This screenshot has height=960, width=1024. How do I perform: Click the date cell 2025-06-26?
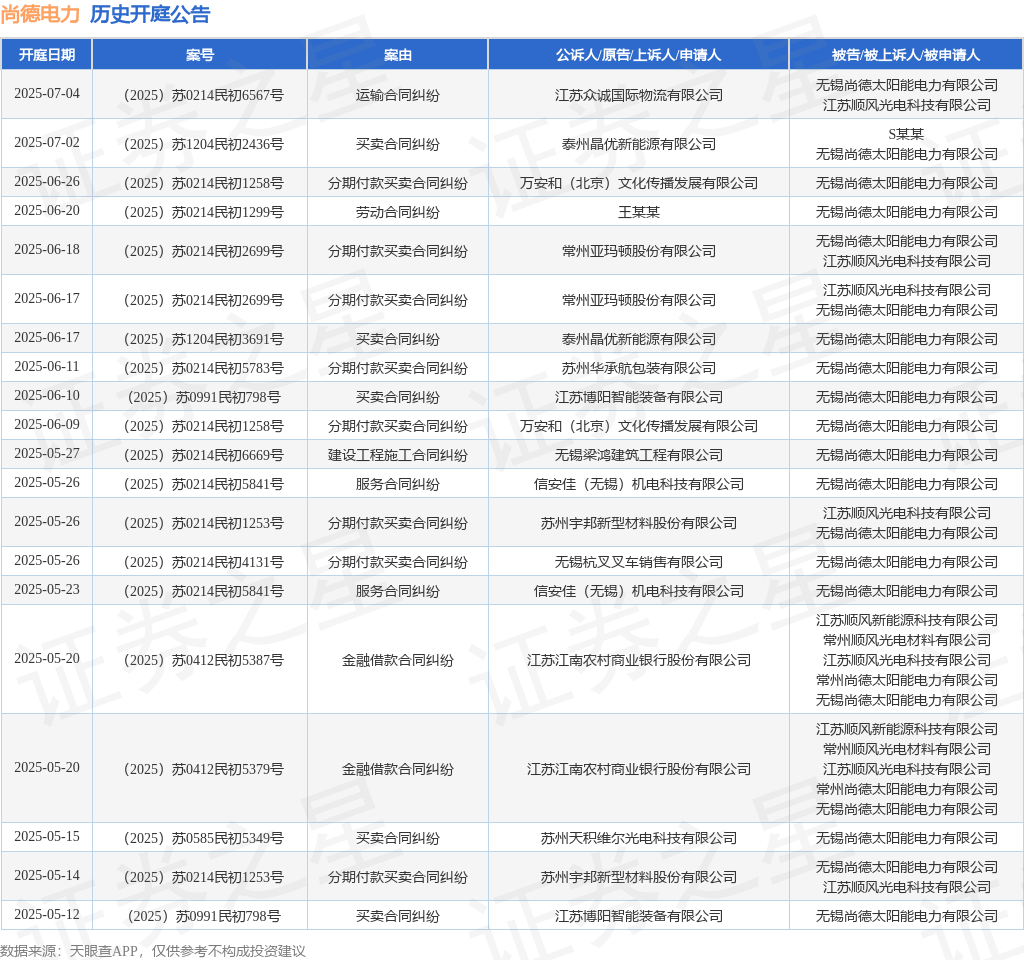(x=47, y=182)
